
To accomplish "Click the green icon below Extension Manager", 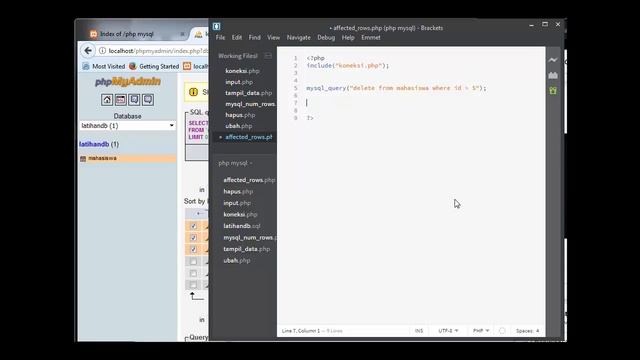I will pos(553,91).
